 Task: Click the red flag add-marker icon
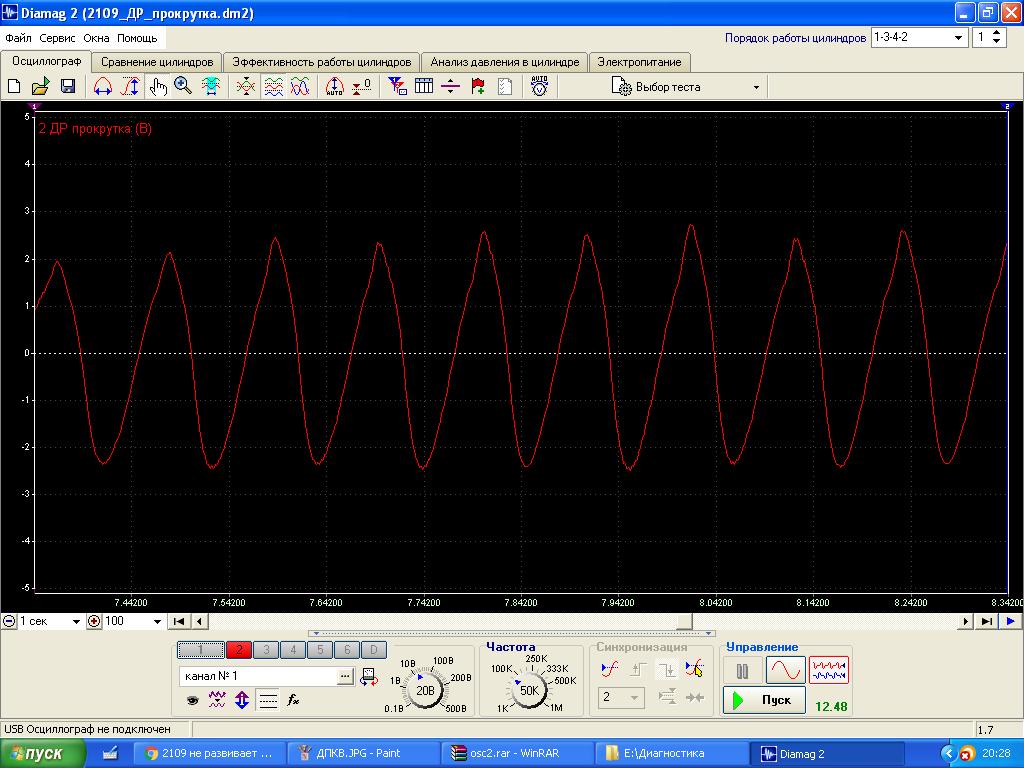pos(478,87)
